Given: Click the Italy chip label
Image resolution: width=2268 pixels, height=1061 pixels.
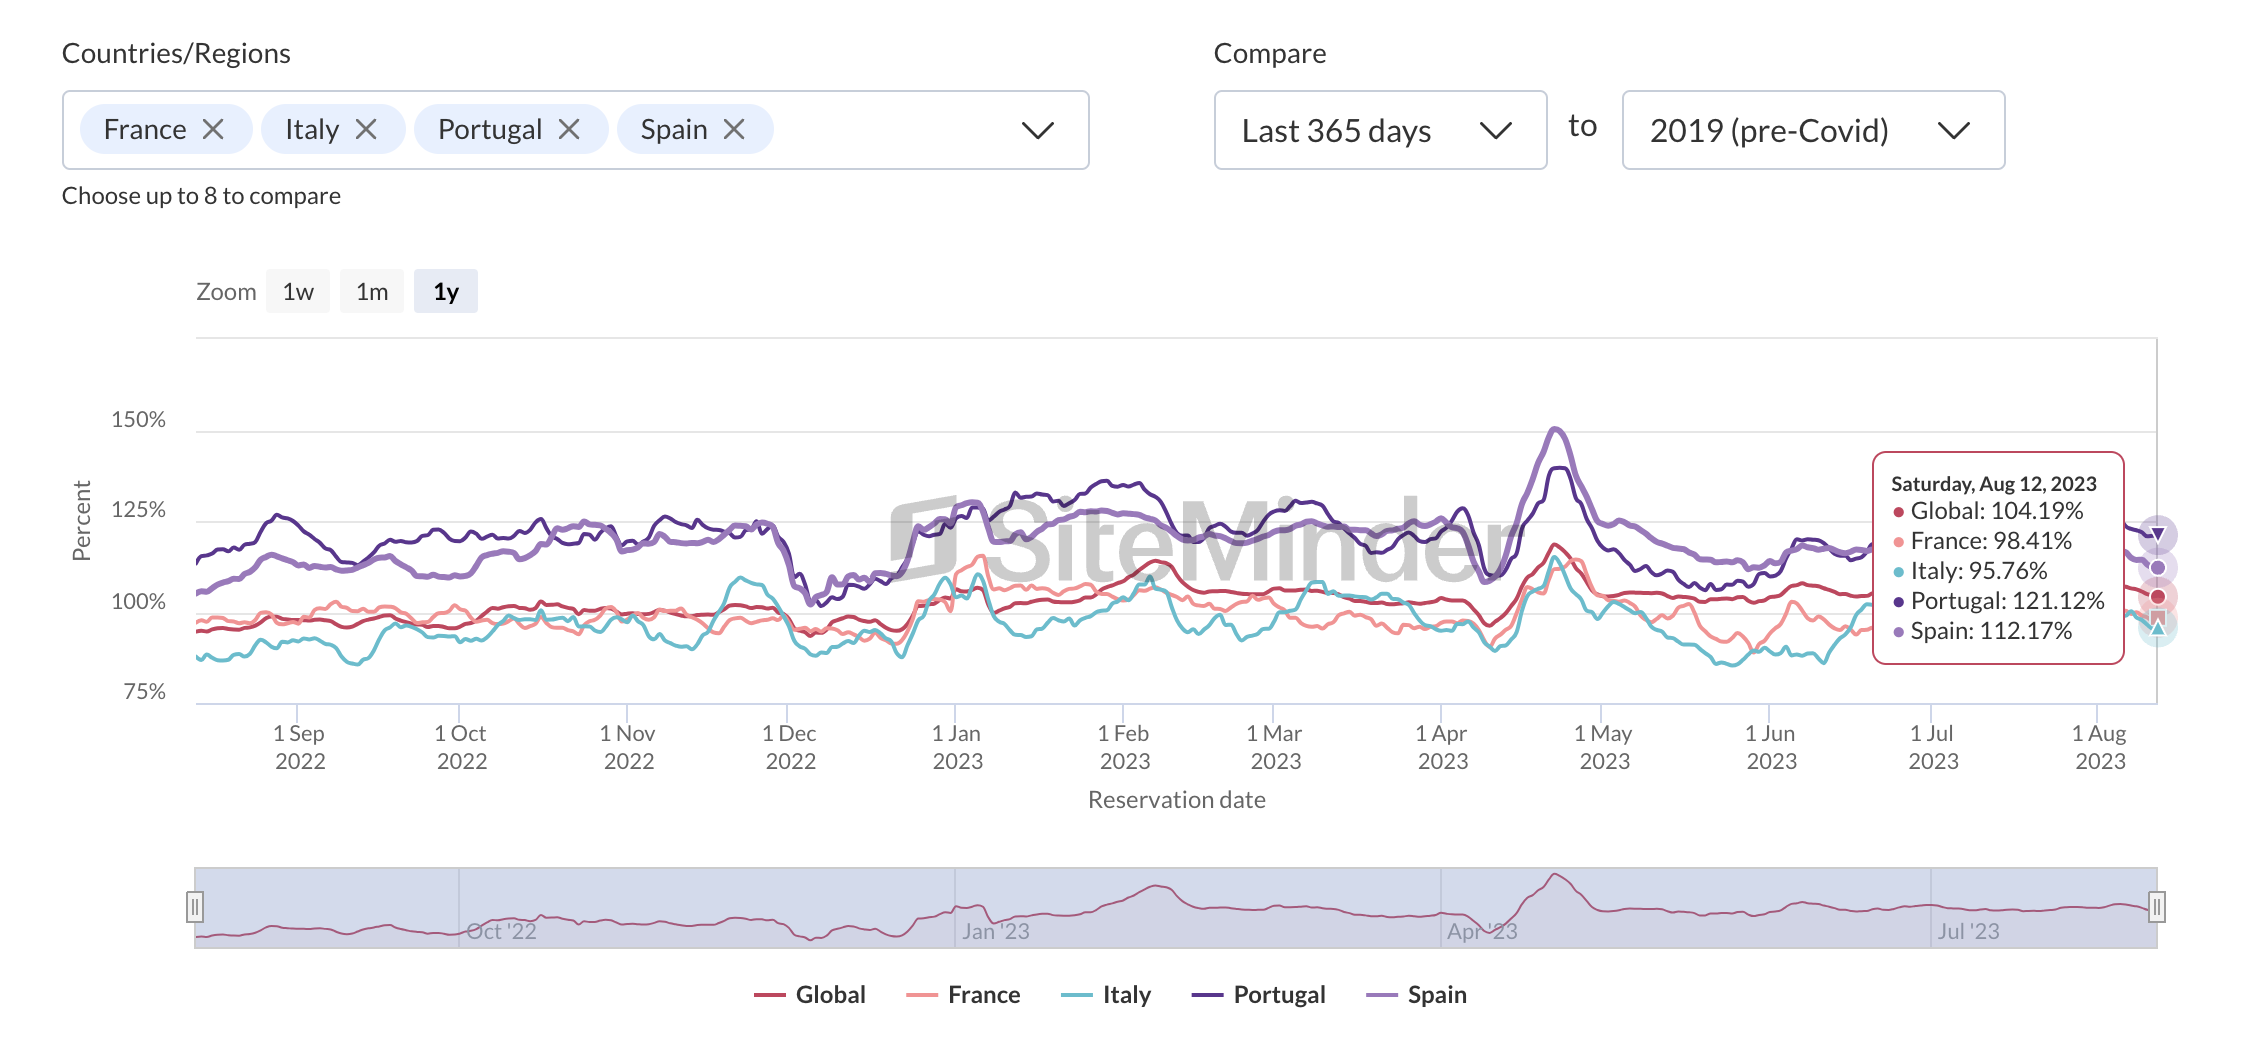Looking at the screenshot, I should [x=312, y=130].
